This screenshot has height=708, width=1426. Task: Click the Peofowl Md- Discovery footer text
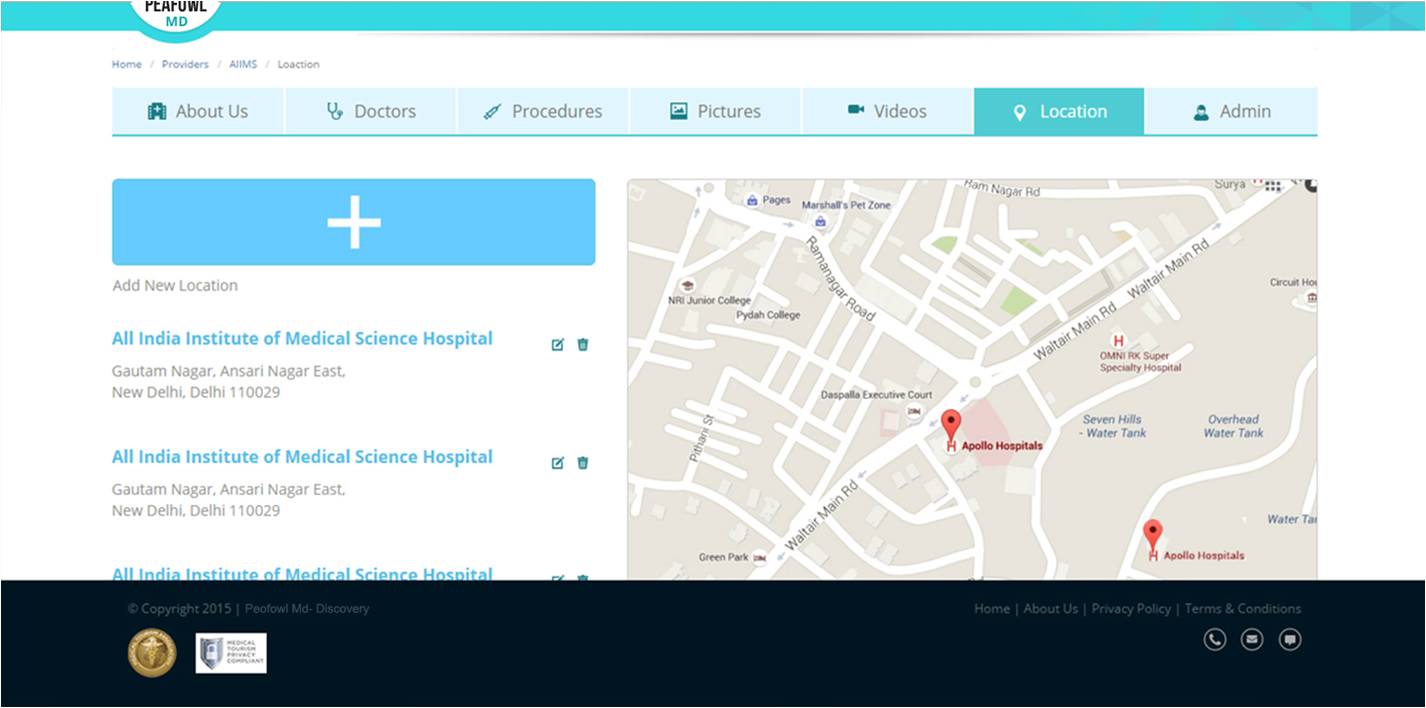[307, 608]
